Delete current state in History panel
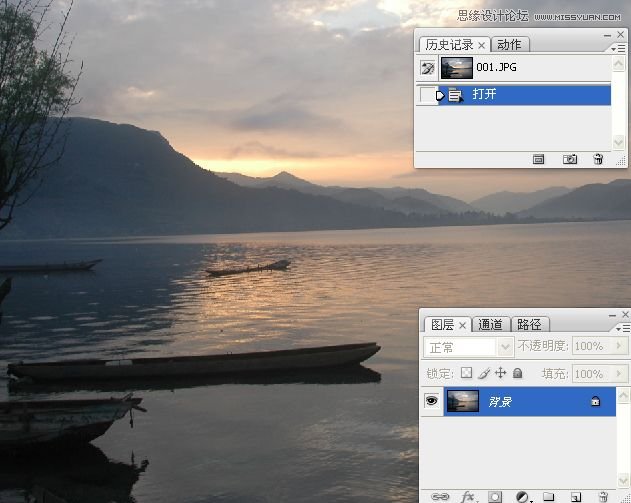The image size is (631, 503). (598, 159)
